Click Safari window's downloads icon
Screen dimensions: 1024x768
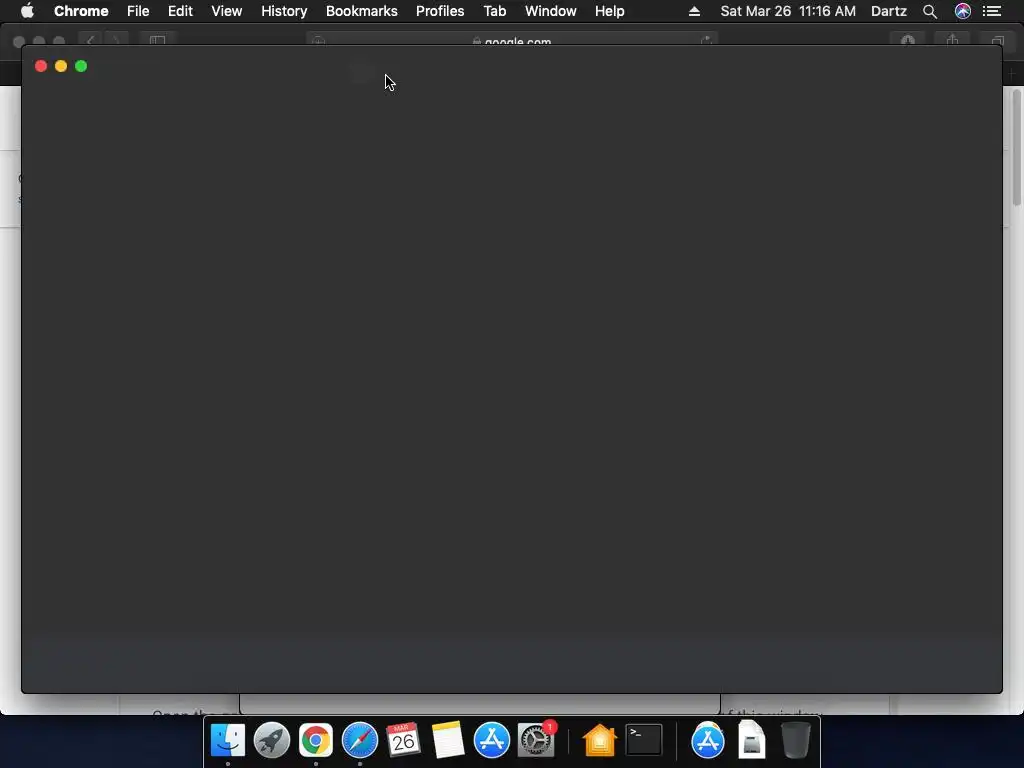pyautogui.click(x=908, y=40)
